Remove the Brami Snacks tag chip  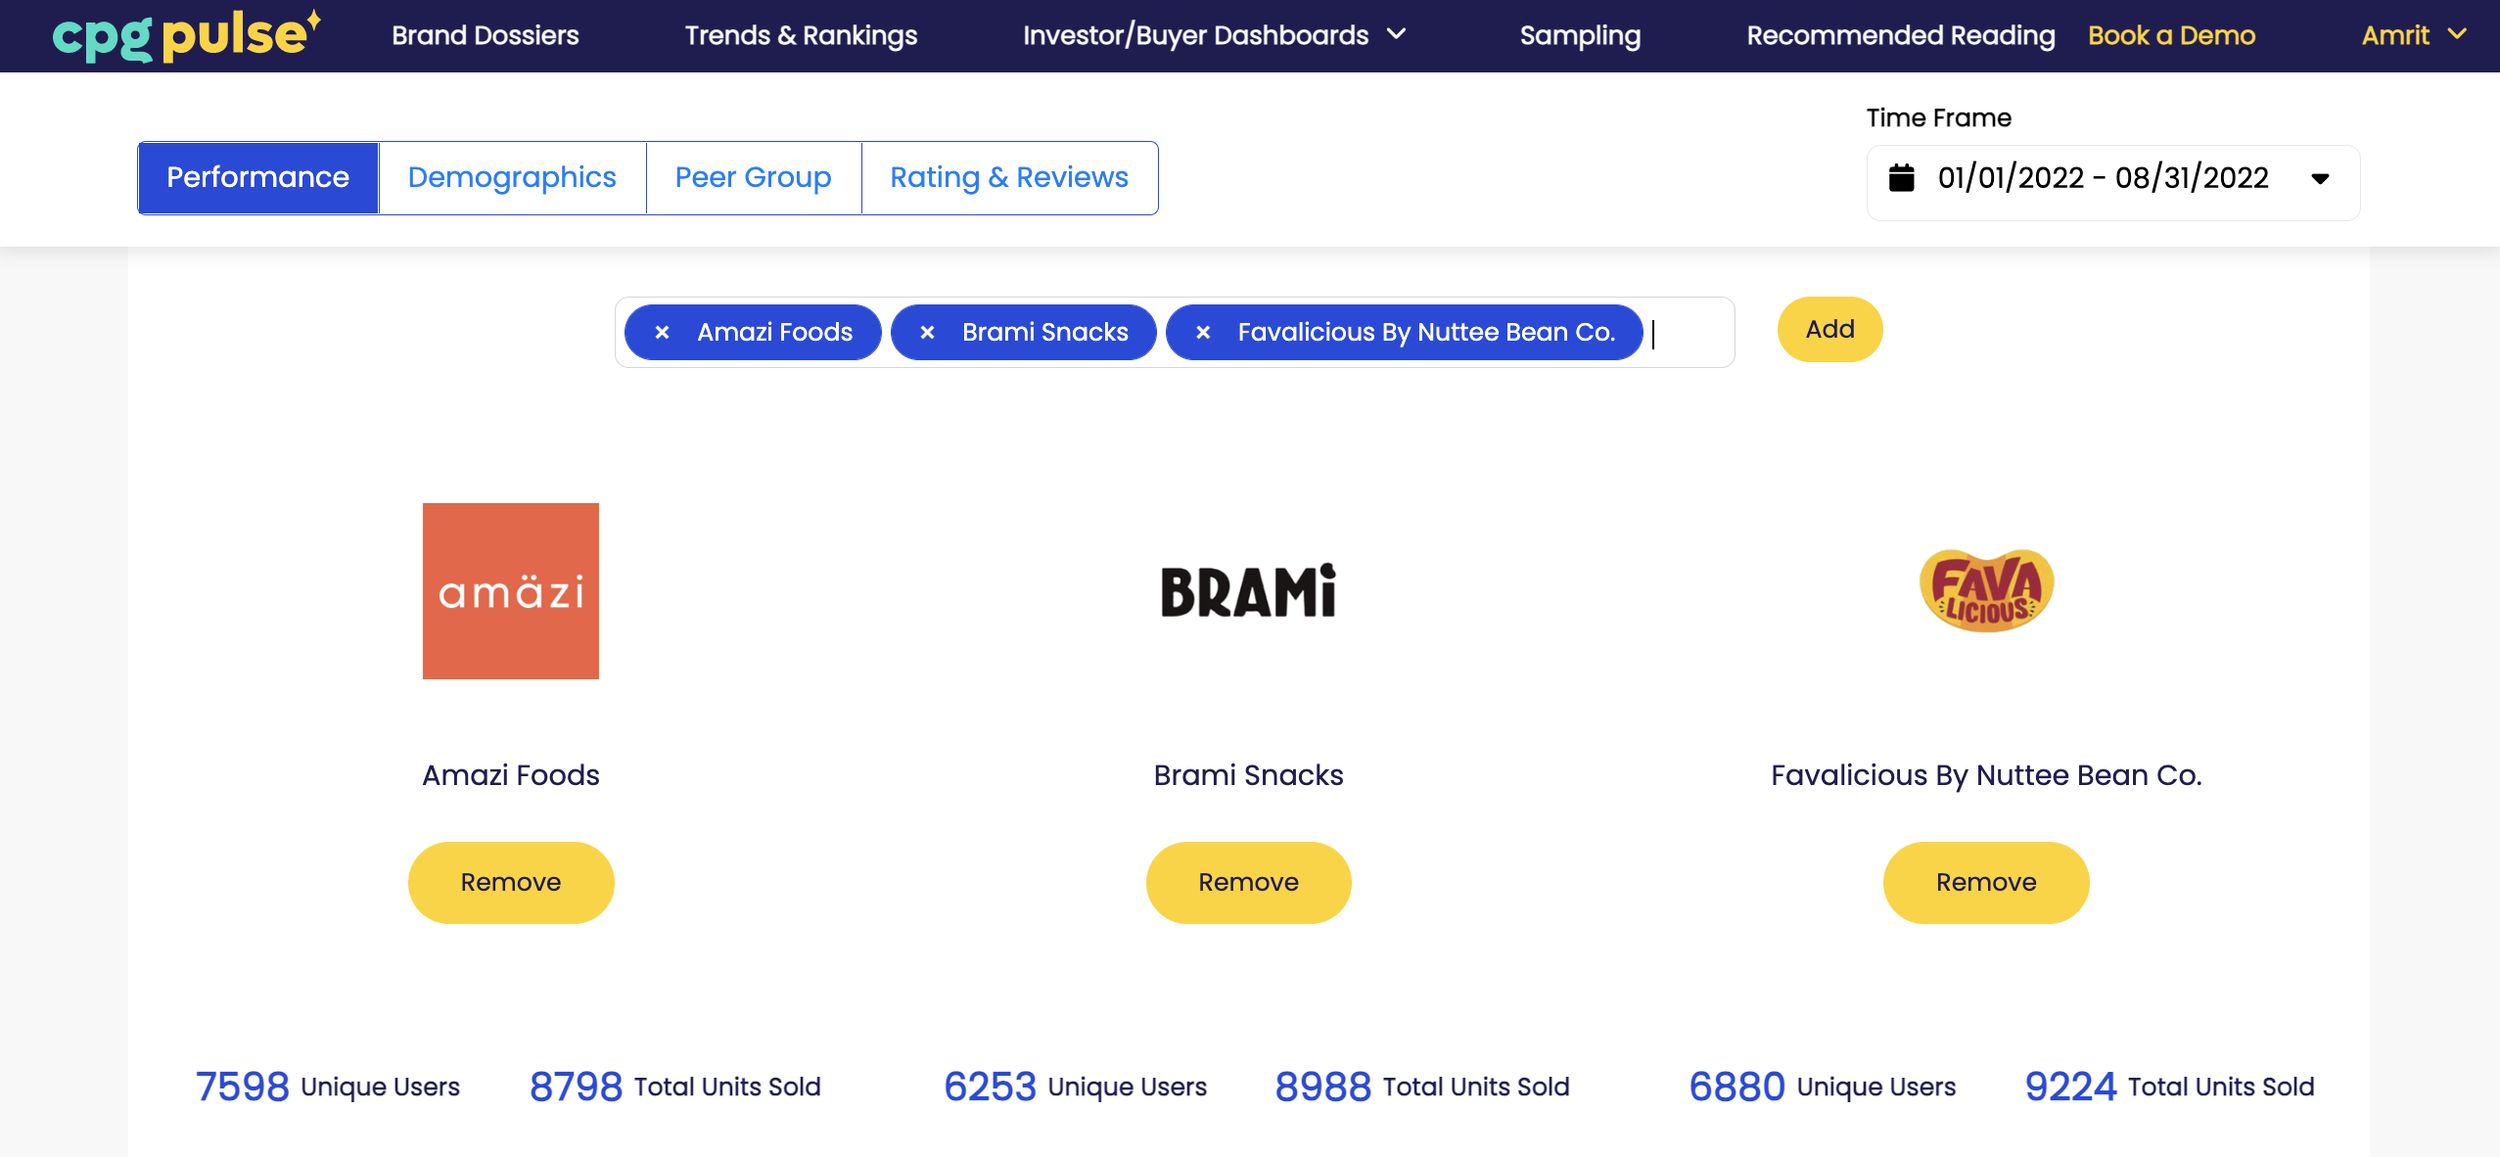[x=927, y=332]
